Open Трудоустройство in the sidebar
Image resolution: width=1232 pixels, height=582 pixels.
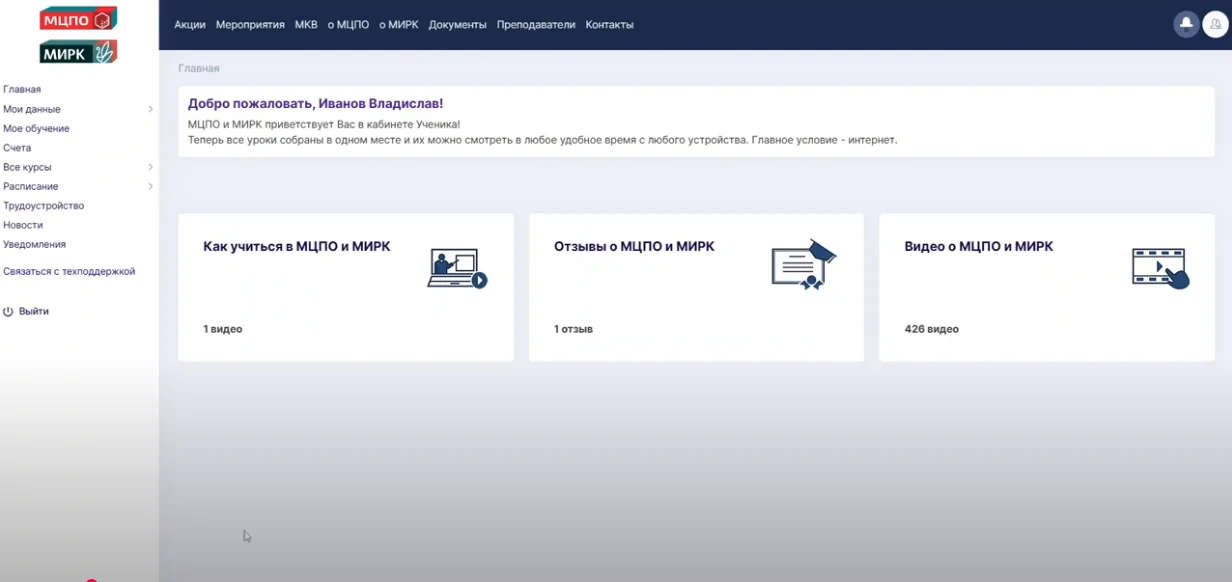point(44,206)
